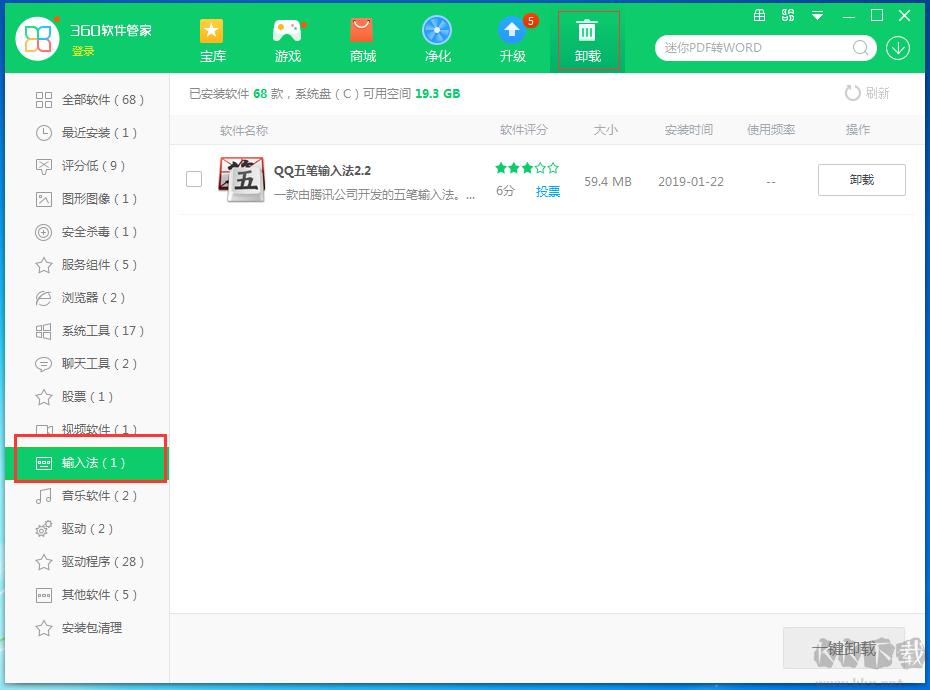930x690 pixels.
Task: Open the 商城 (Mall) section
Action: (362, 40)
